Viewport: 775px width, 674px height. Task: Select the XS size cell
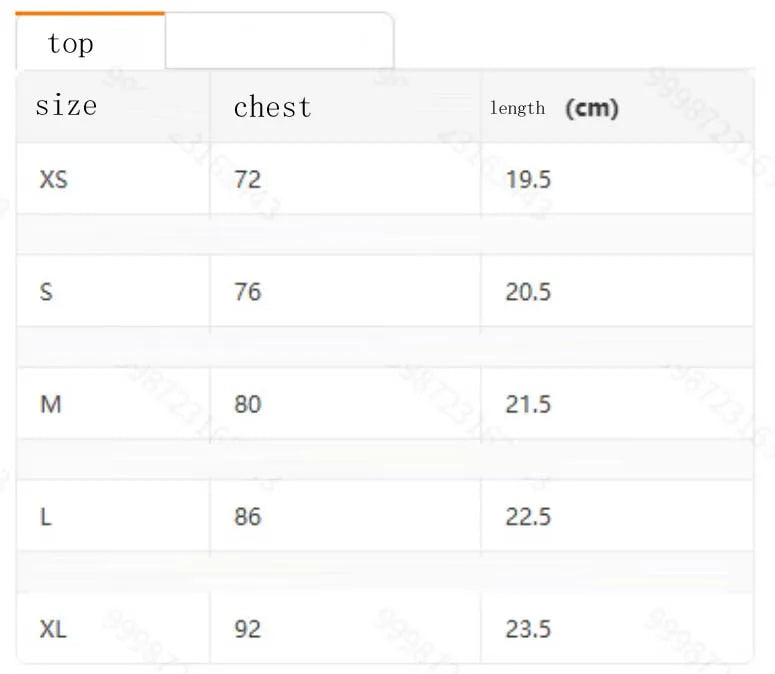(x=54, y=180)
